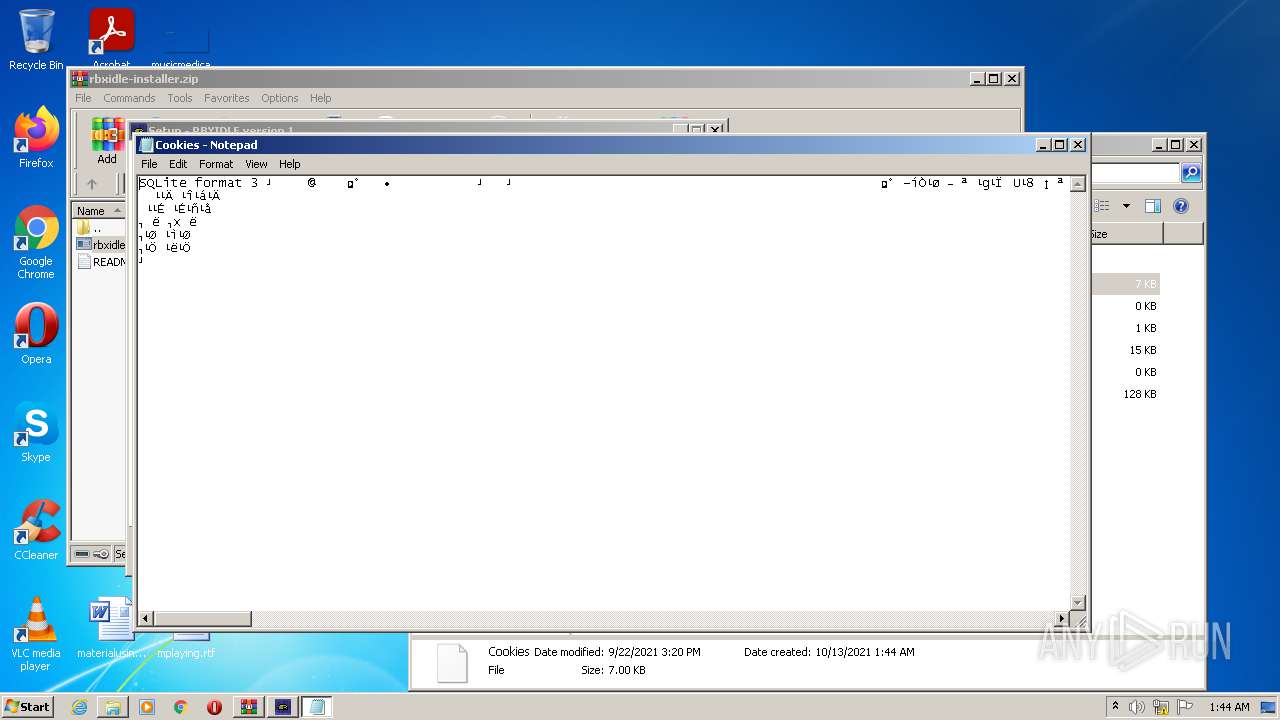Click the Opera taskbar icon
The image size is (1280, 720).
click(x=214, y=707)
